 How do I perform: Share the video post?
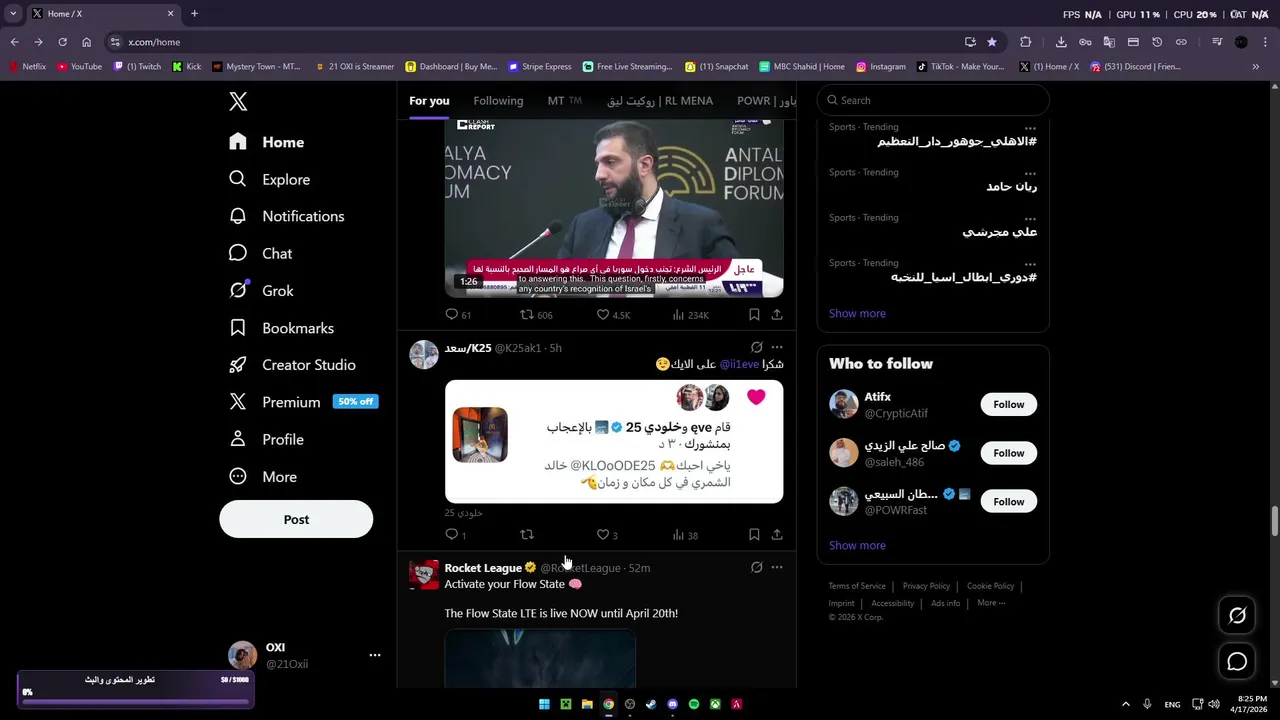coord(777,314)
